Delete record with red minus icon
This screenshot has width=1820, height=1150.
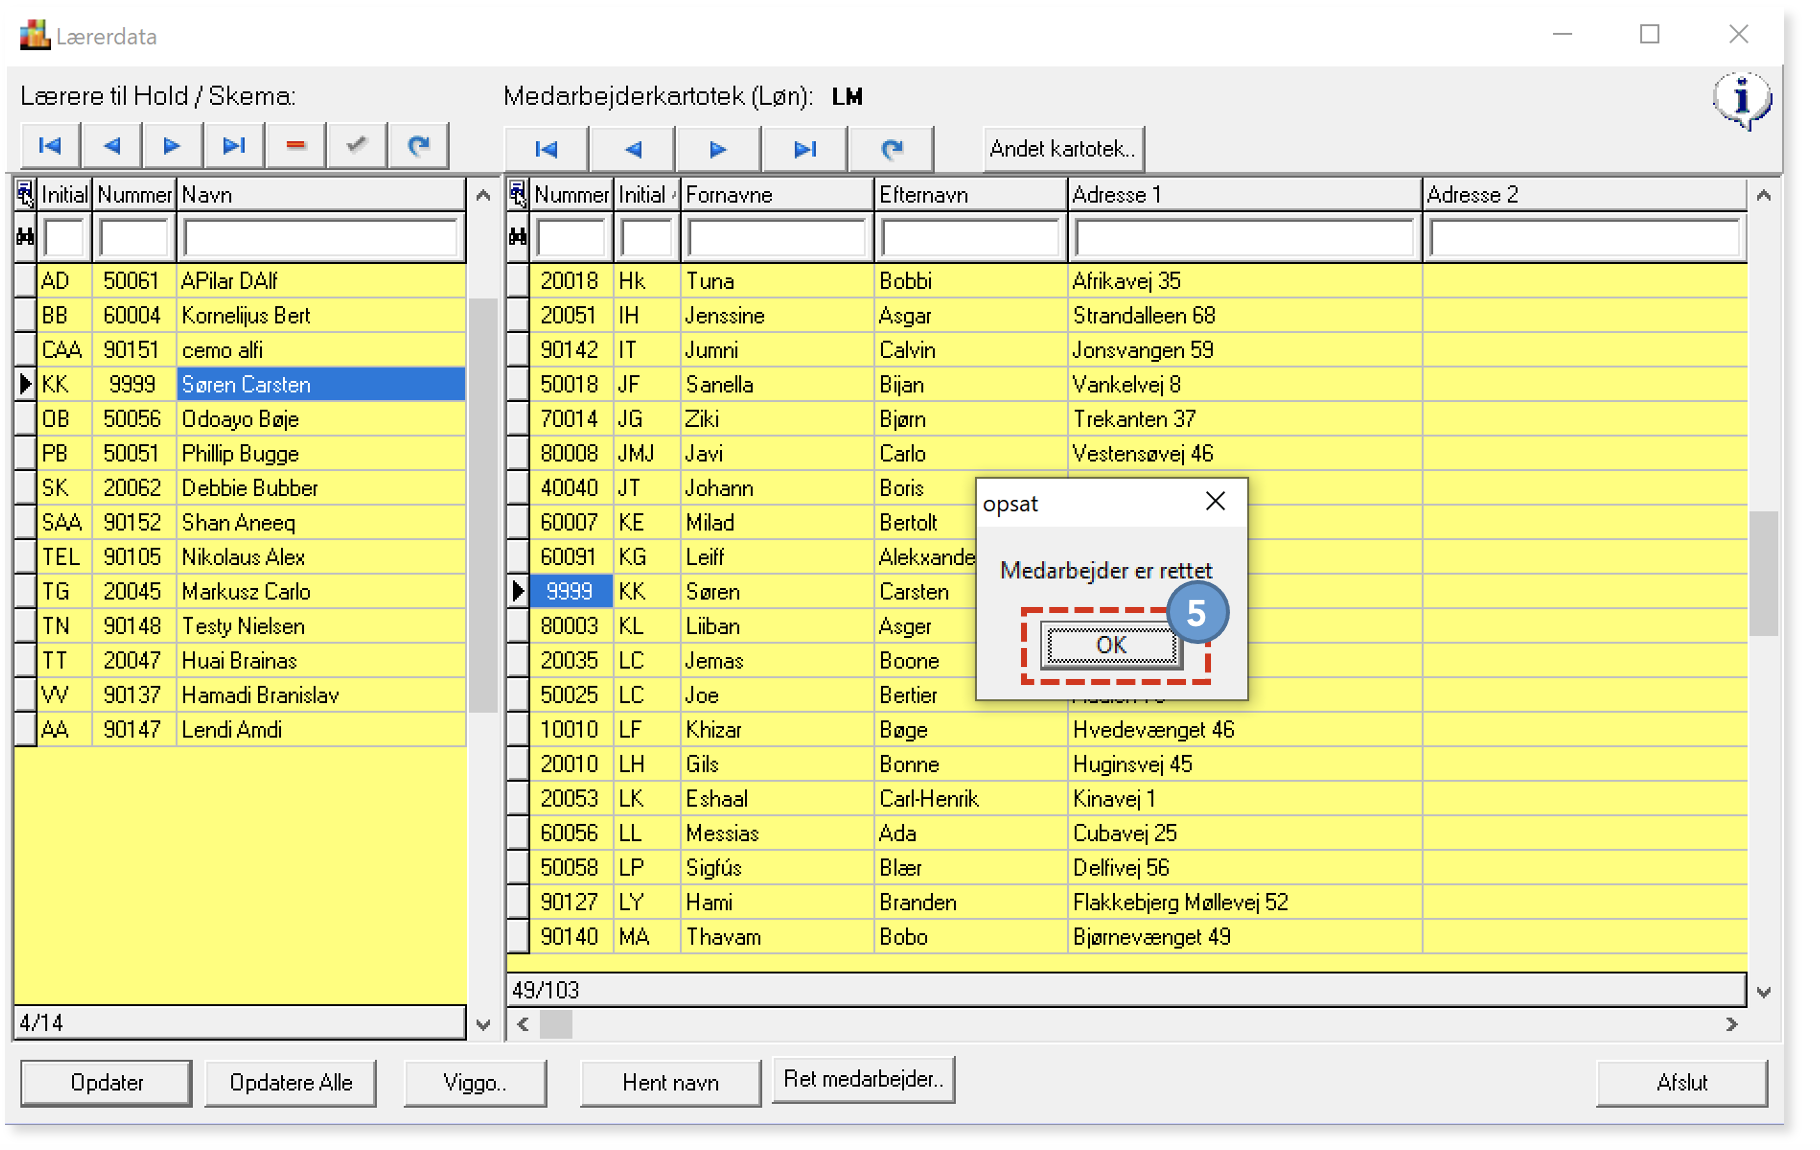295,146
